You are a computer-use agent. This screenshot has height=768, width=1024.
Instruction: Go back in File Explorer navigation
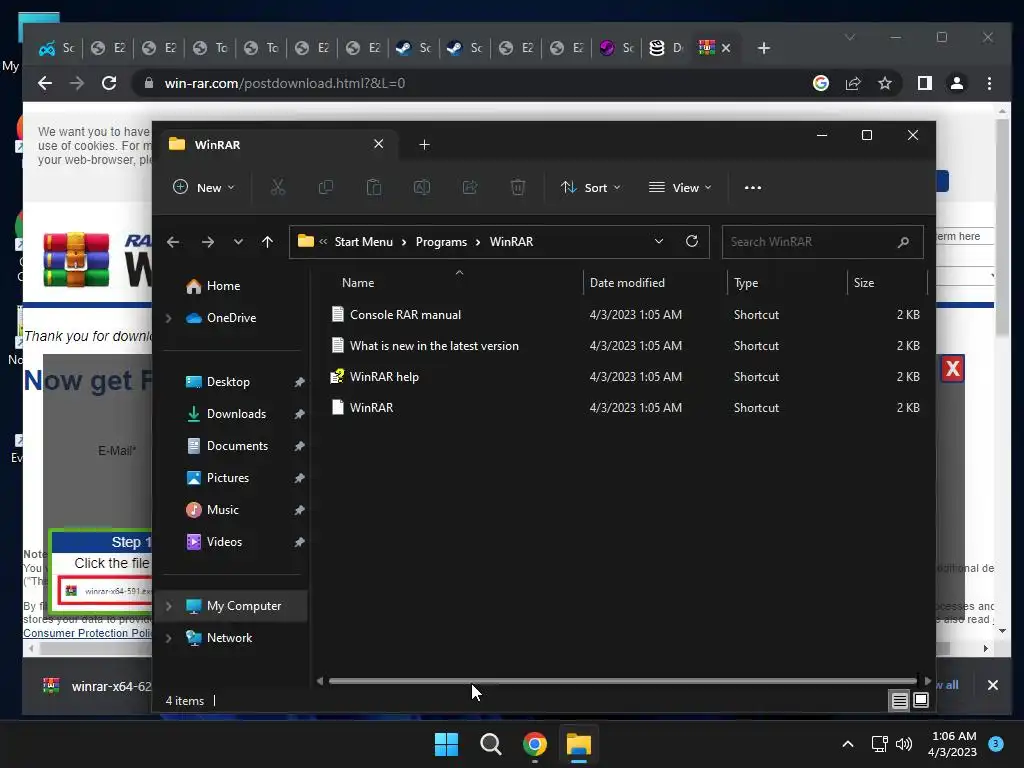click(173, 242)
